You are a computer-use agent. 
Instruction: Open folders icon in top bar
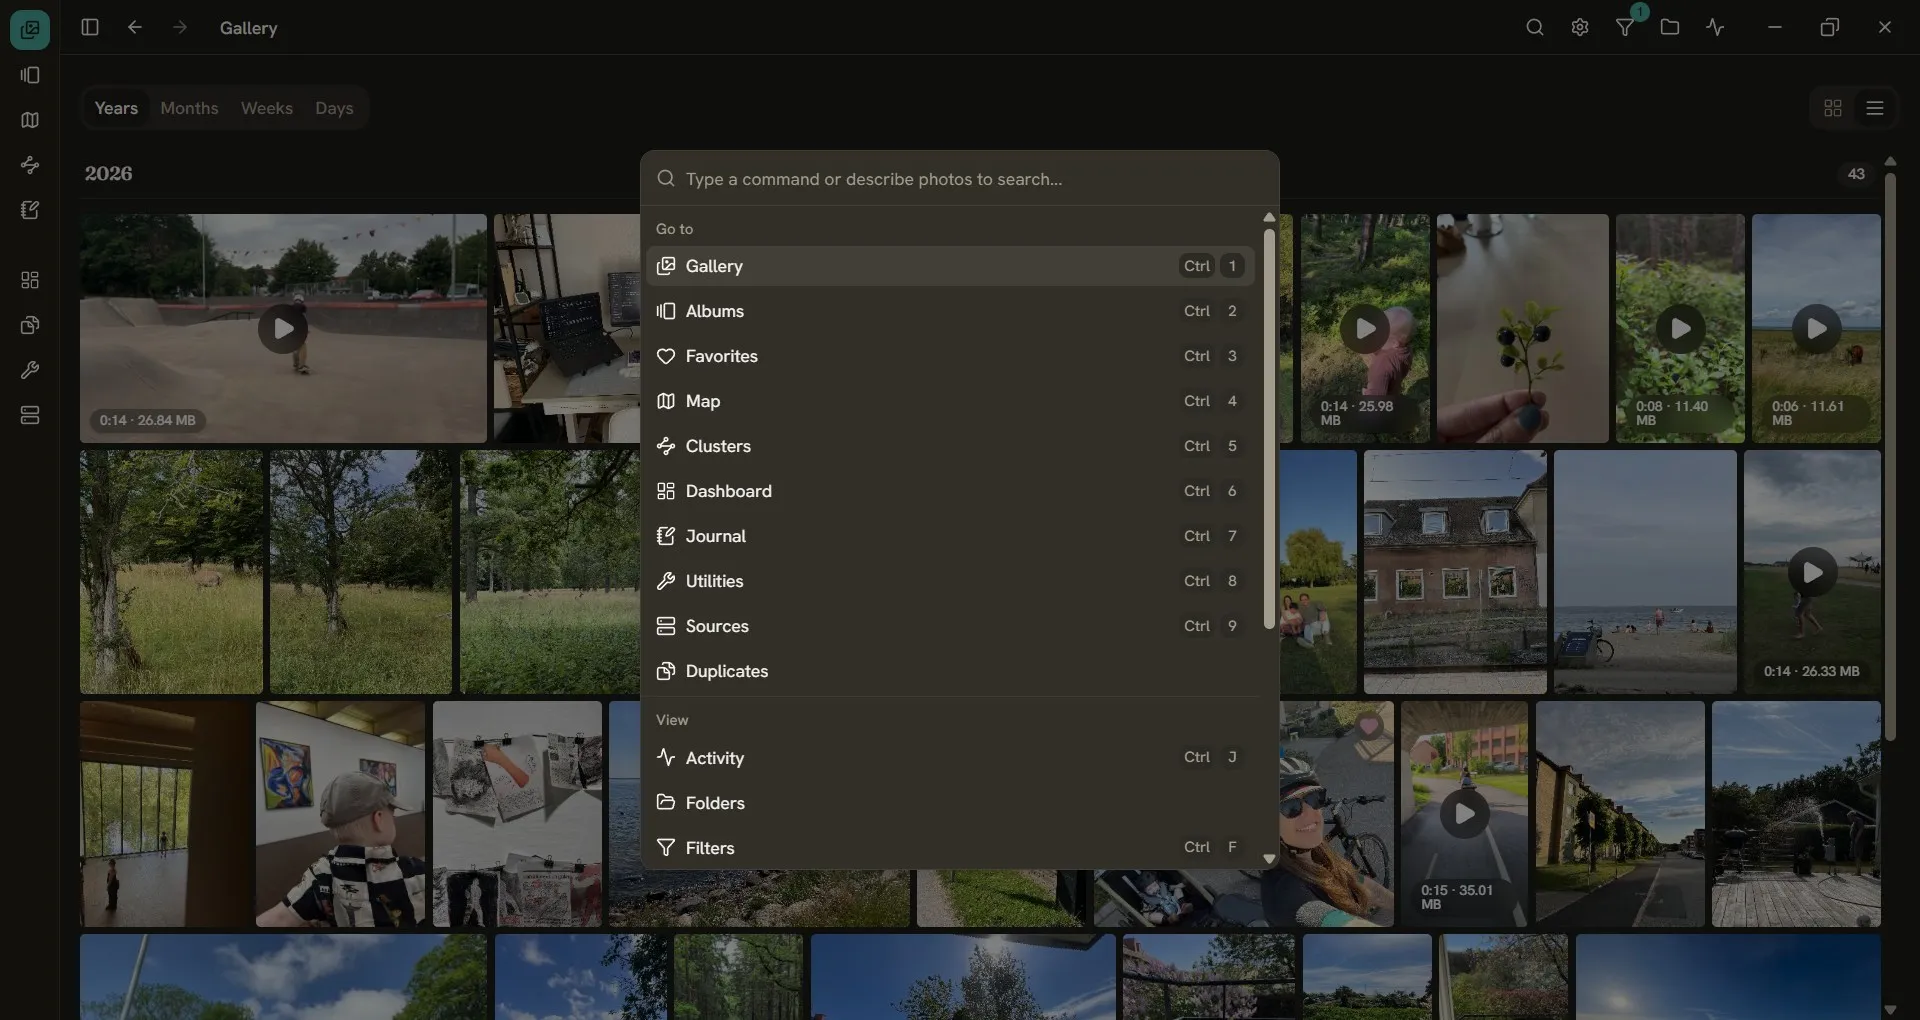[x=1670, y=28]
